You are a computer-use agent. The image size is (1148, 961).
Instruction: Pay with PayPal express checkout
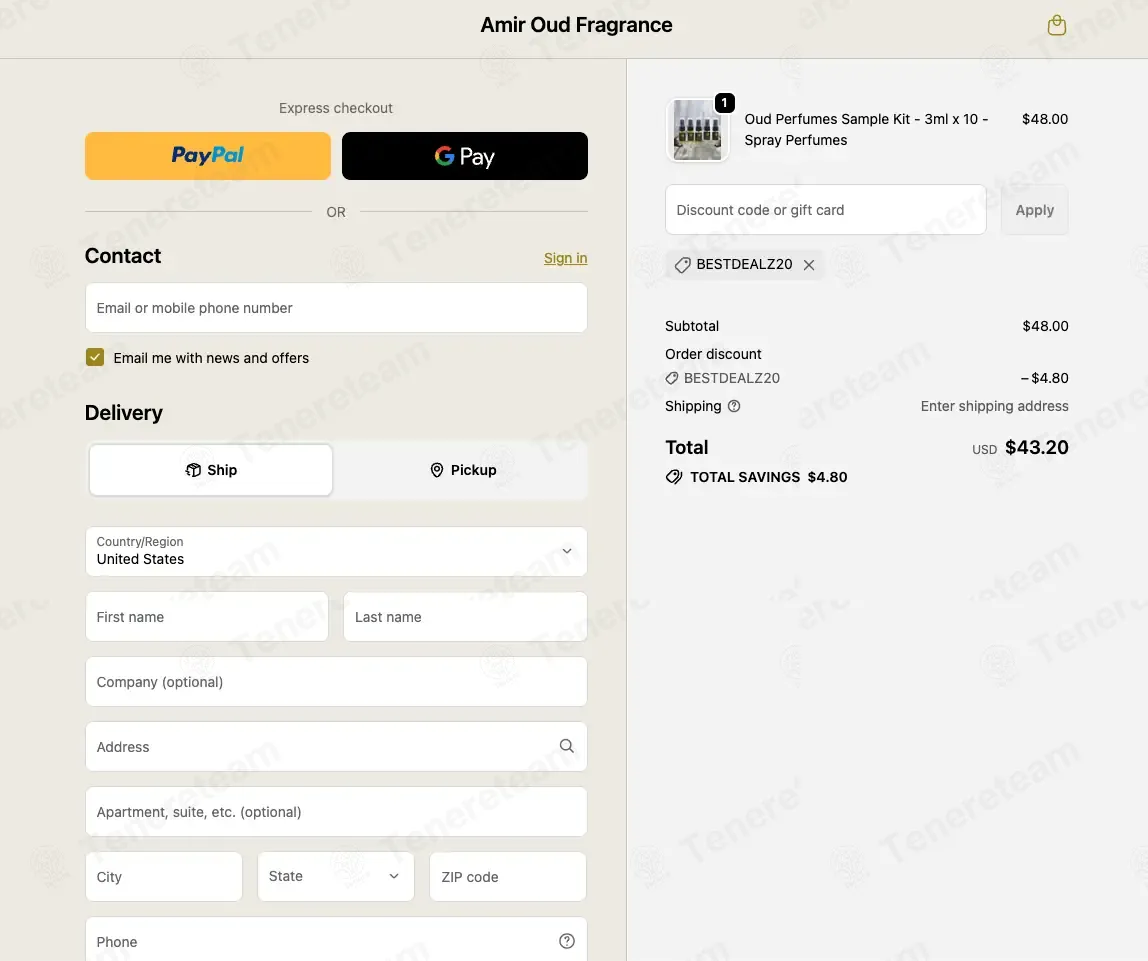click(x=208, y=156)
